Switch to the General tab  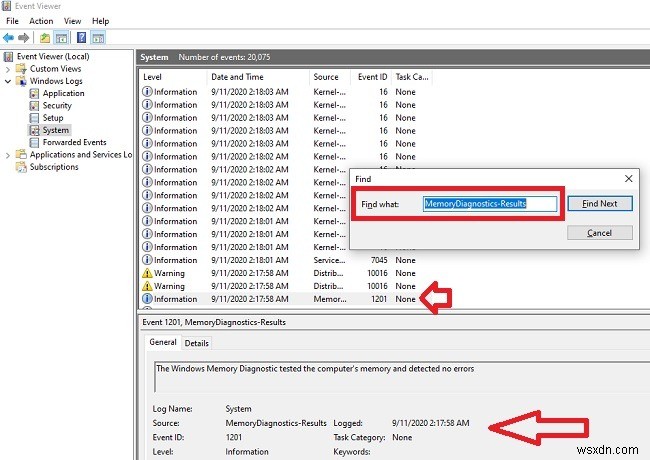pos(163,342)
